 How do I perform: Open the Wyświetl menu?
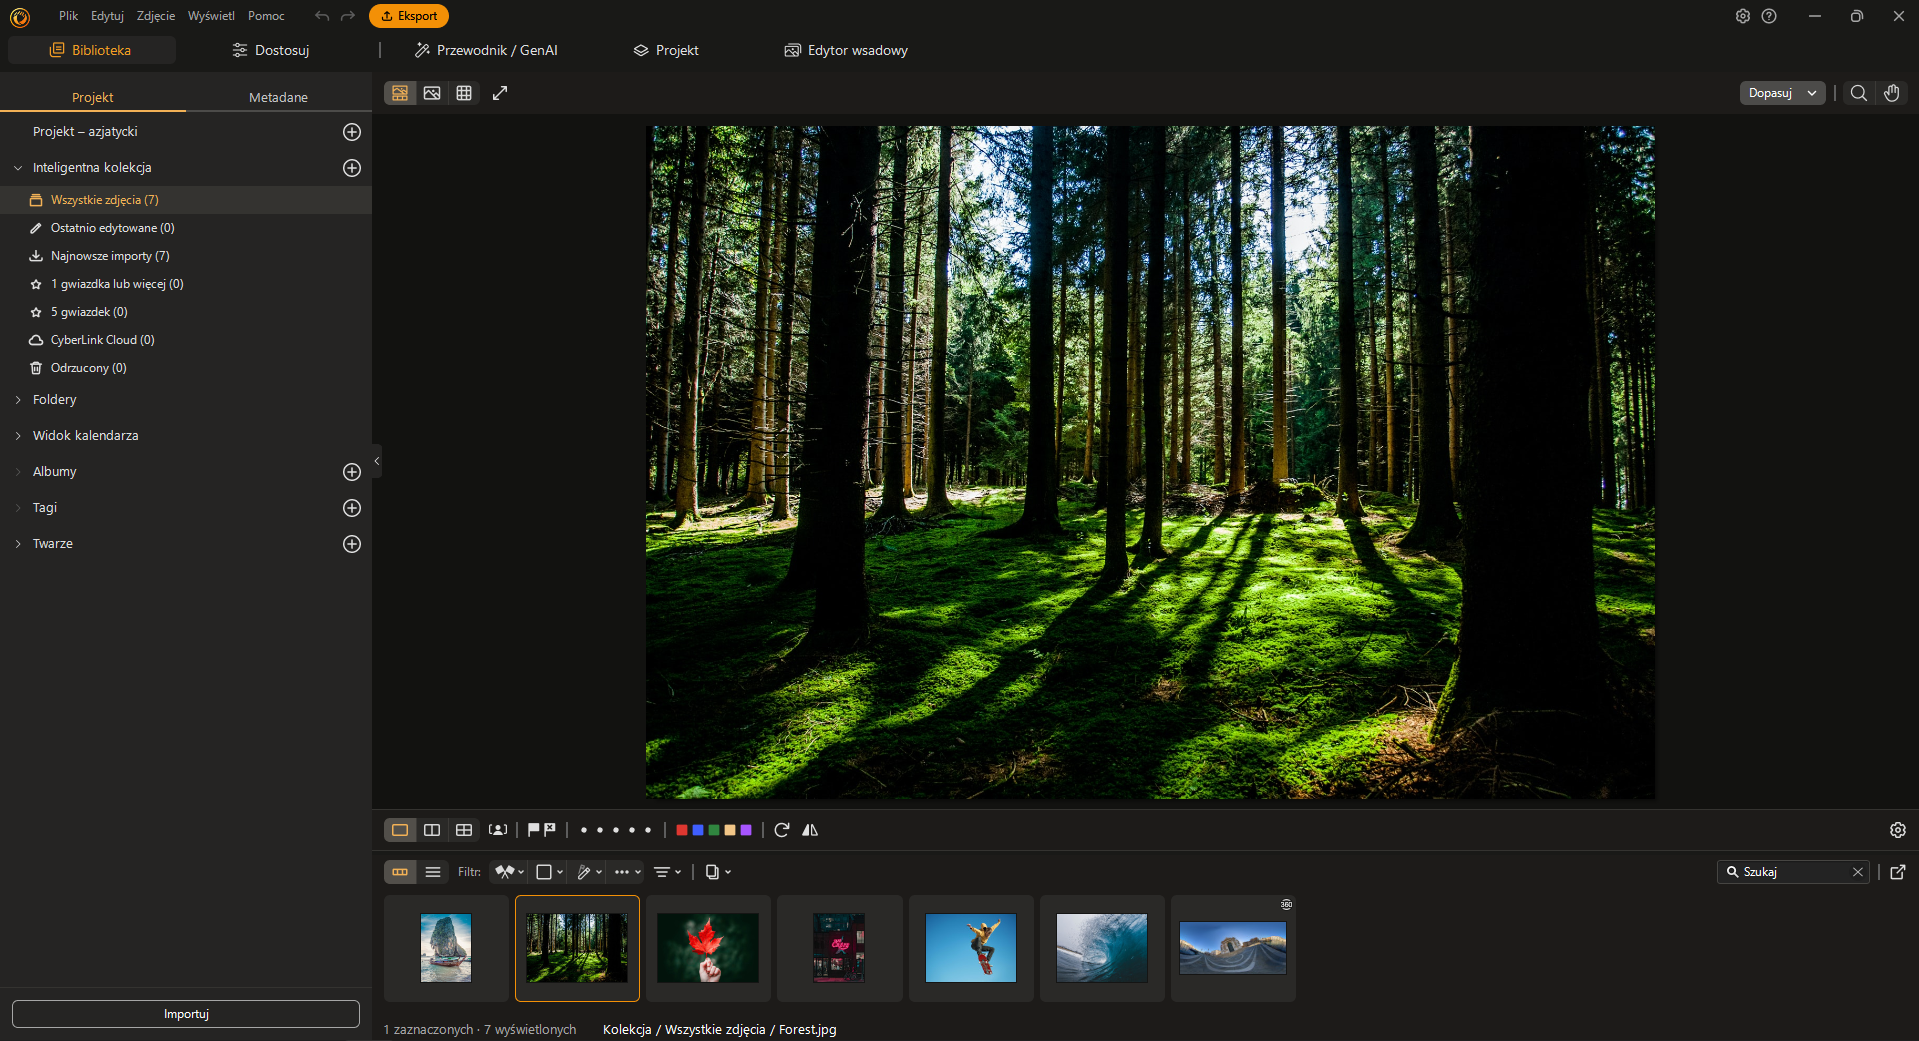coord(211,16)
